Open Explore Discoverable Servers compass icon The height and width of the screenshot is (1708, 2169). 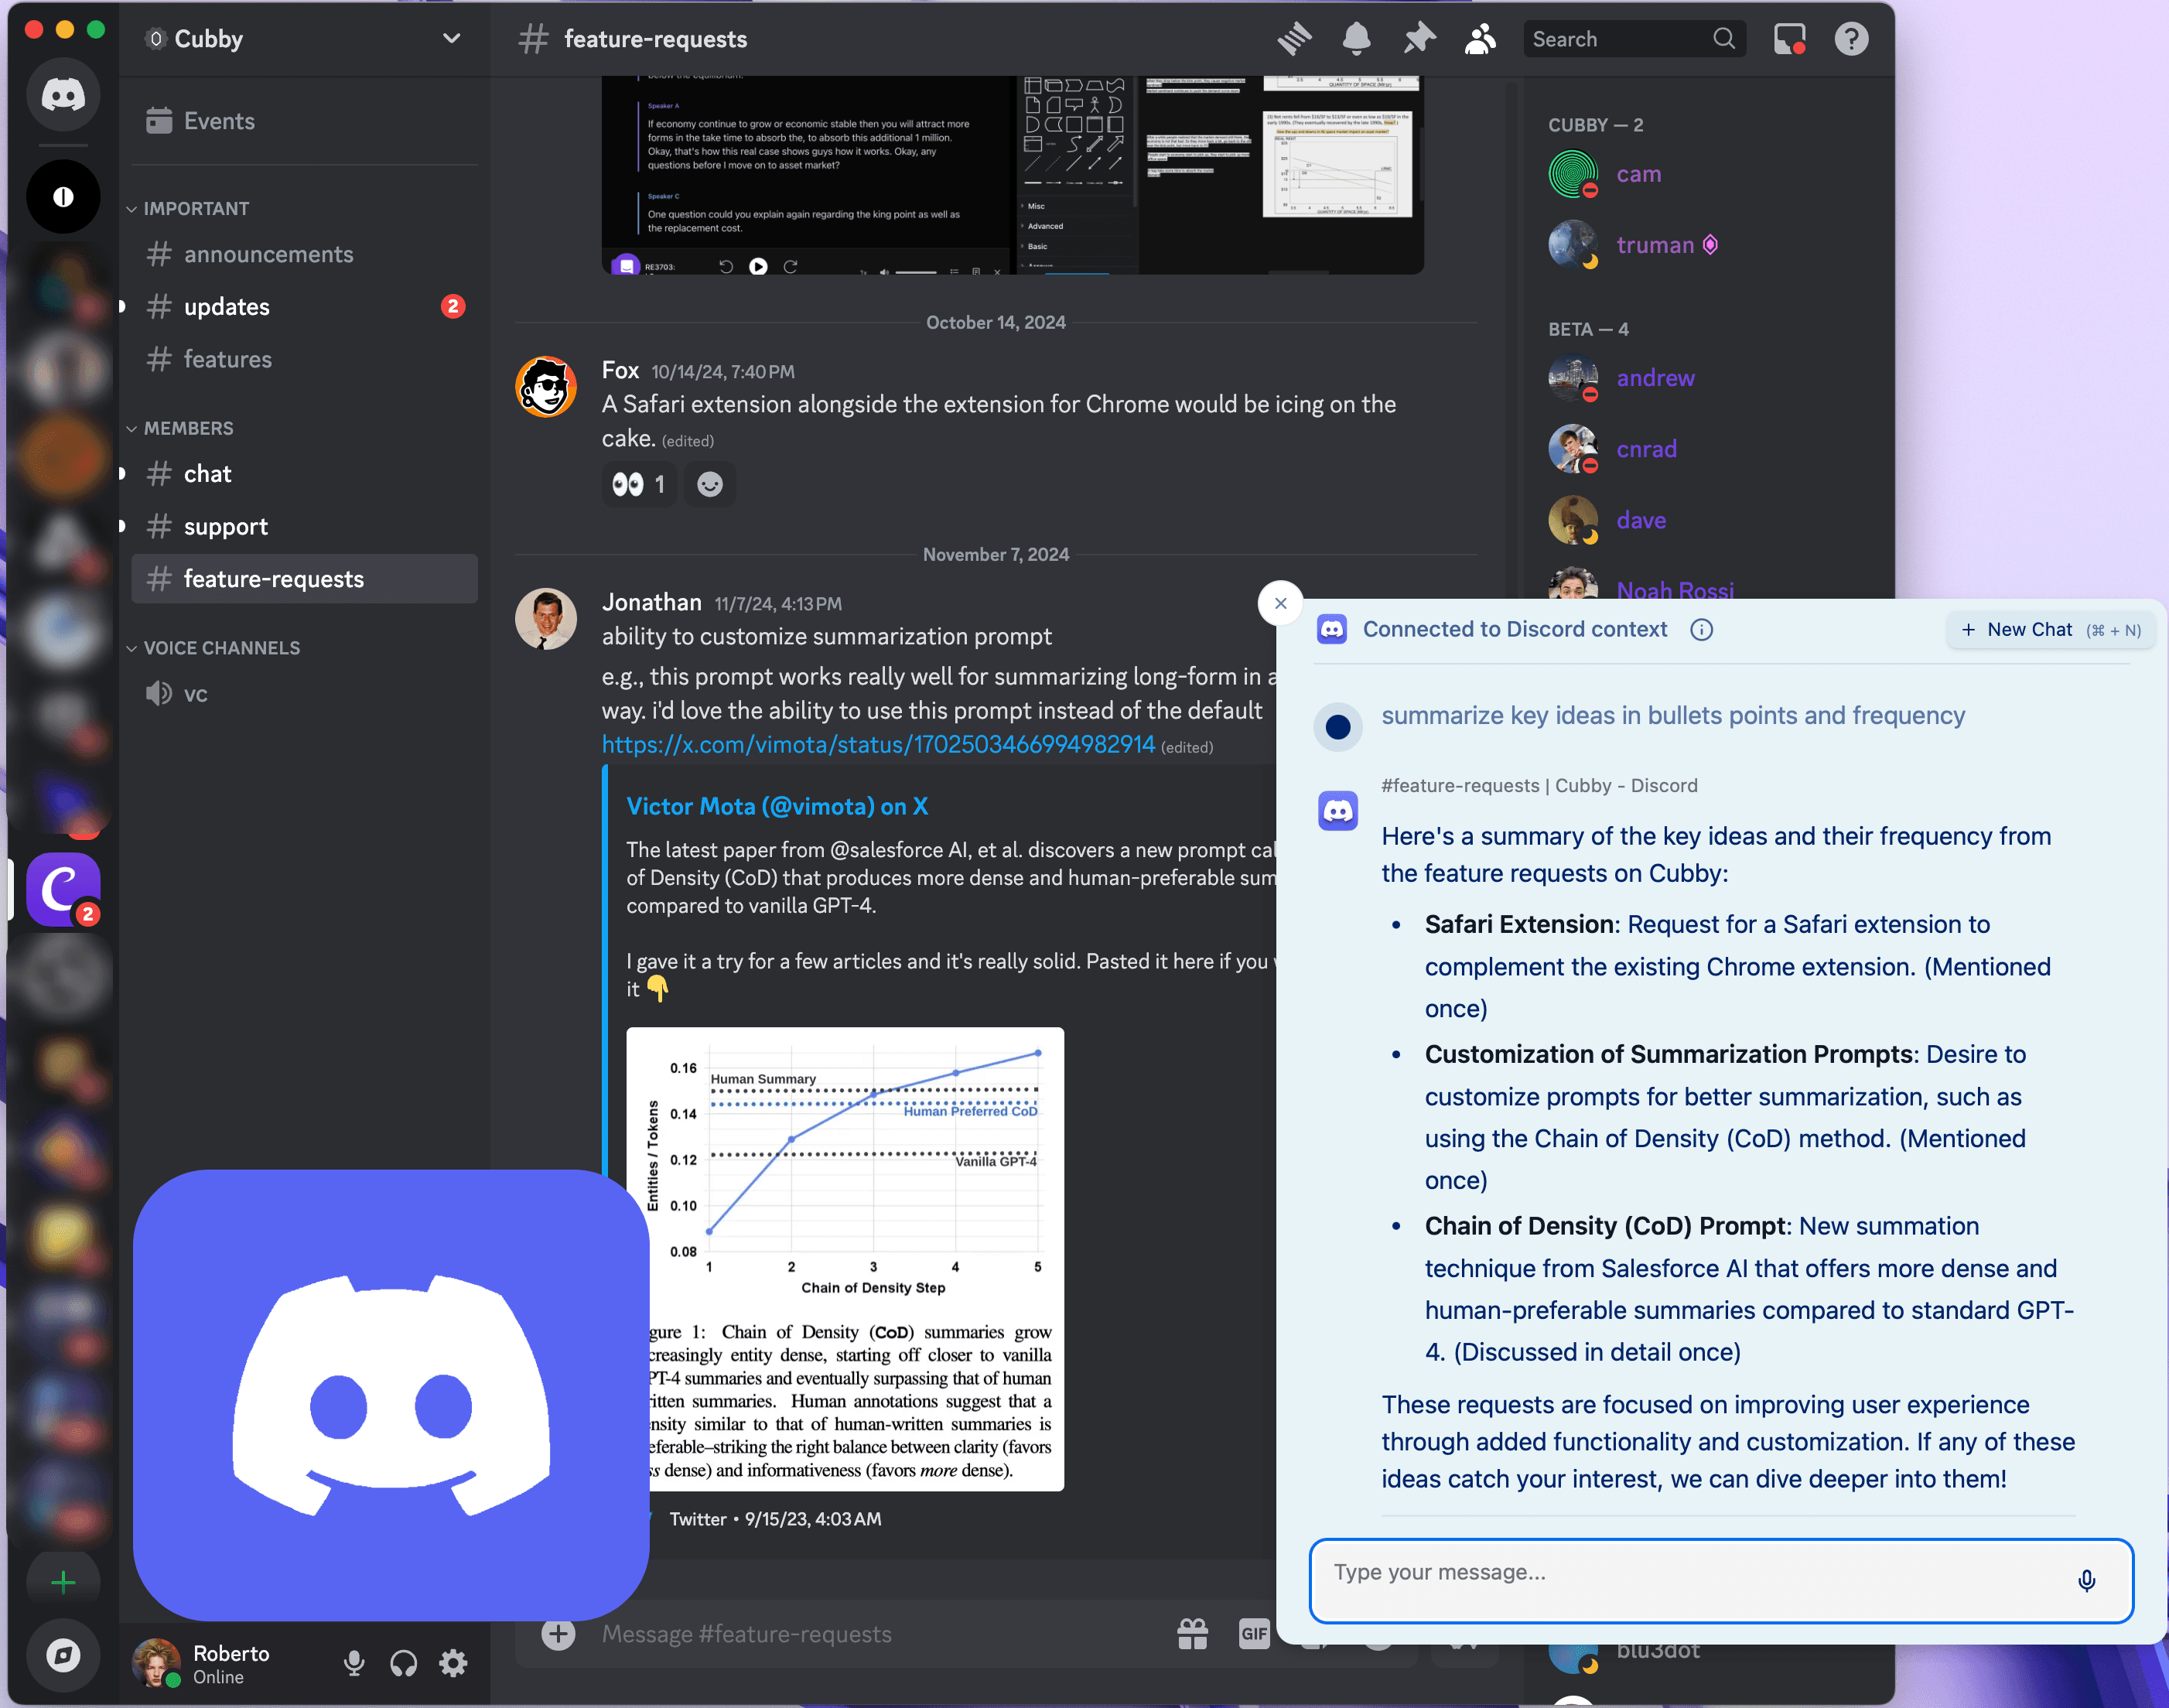tap(63, 1656)
